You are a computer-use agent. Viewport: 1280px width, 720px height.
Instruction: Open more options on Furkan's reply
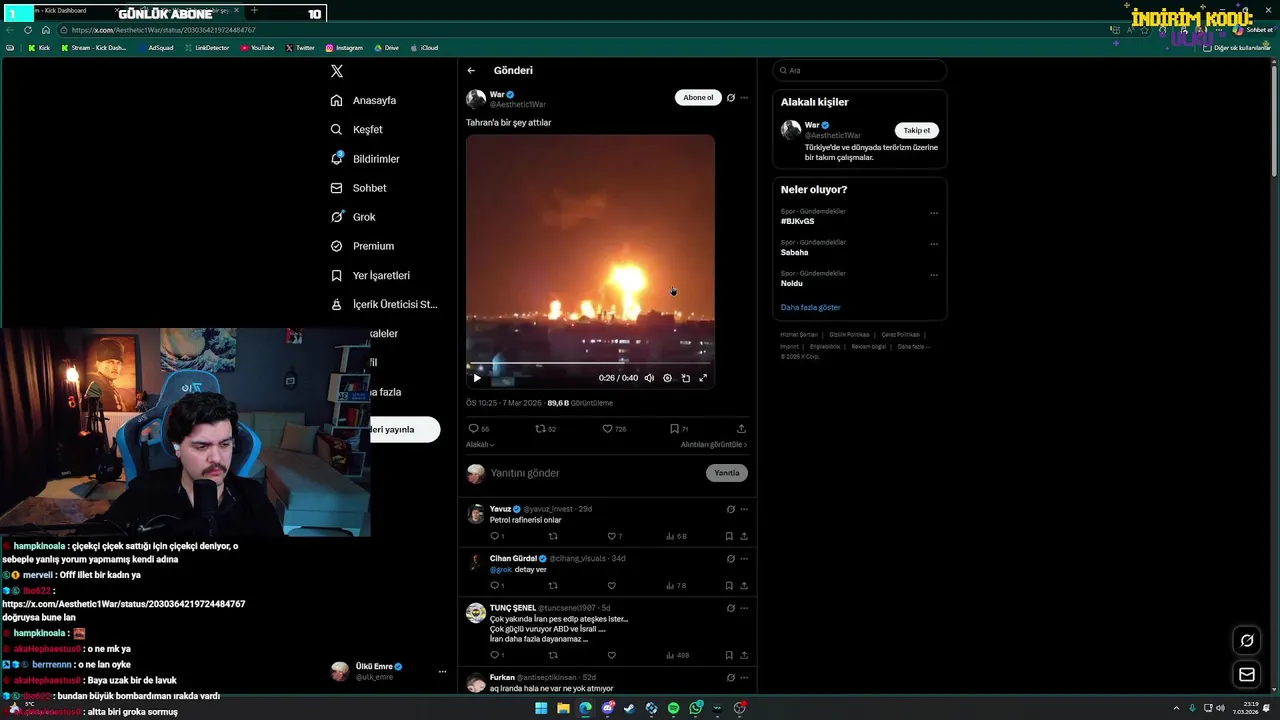tap(744, 678)
